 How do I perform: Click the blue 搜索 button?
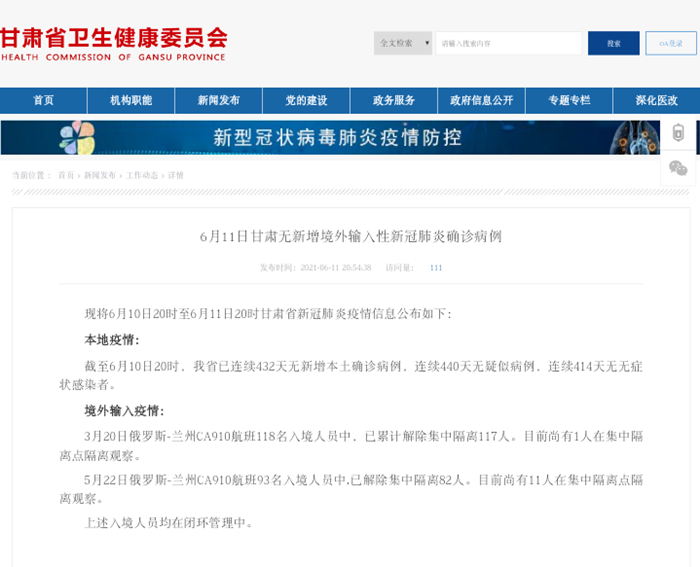pos(613,43)
